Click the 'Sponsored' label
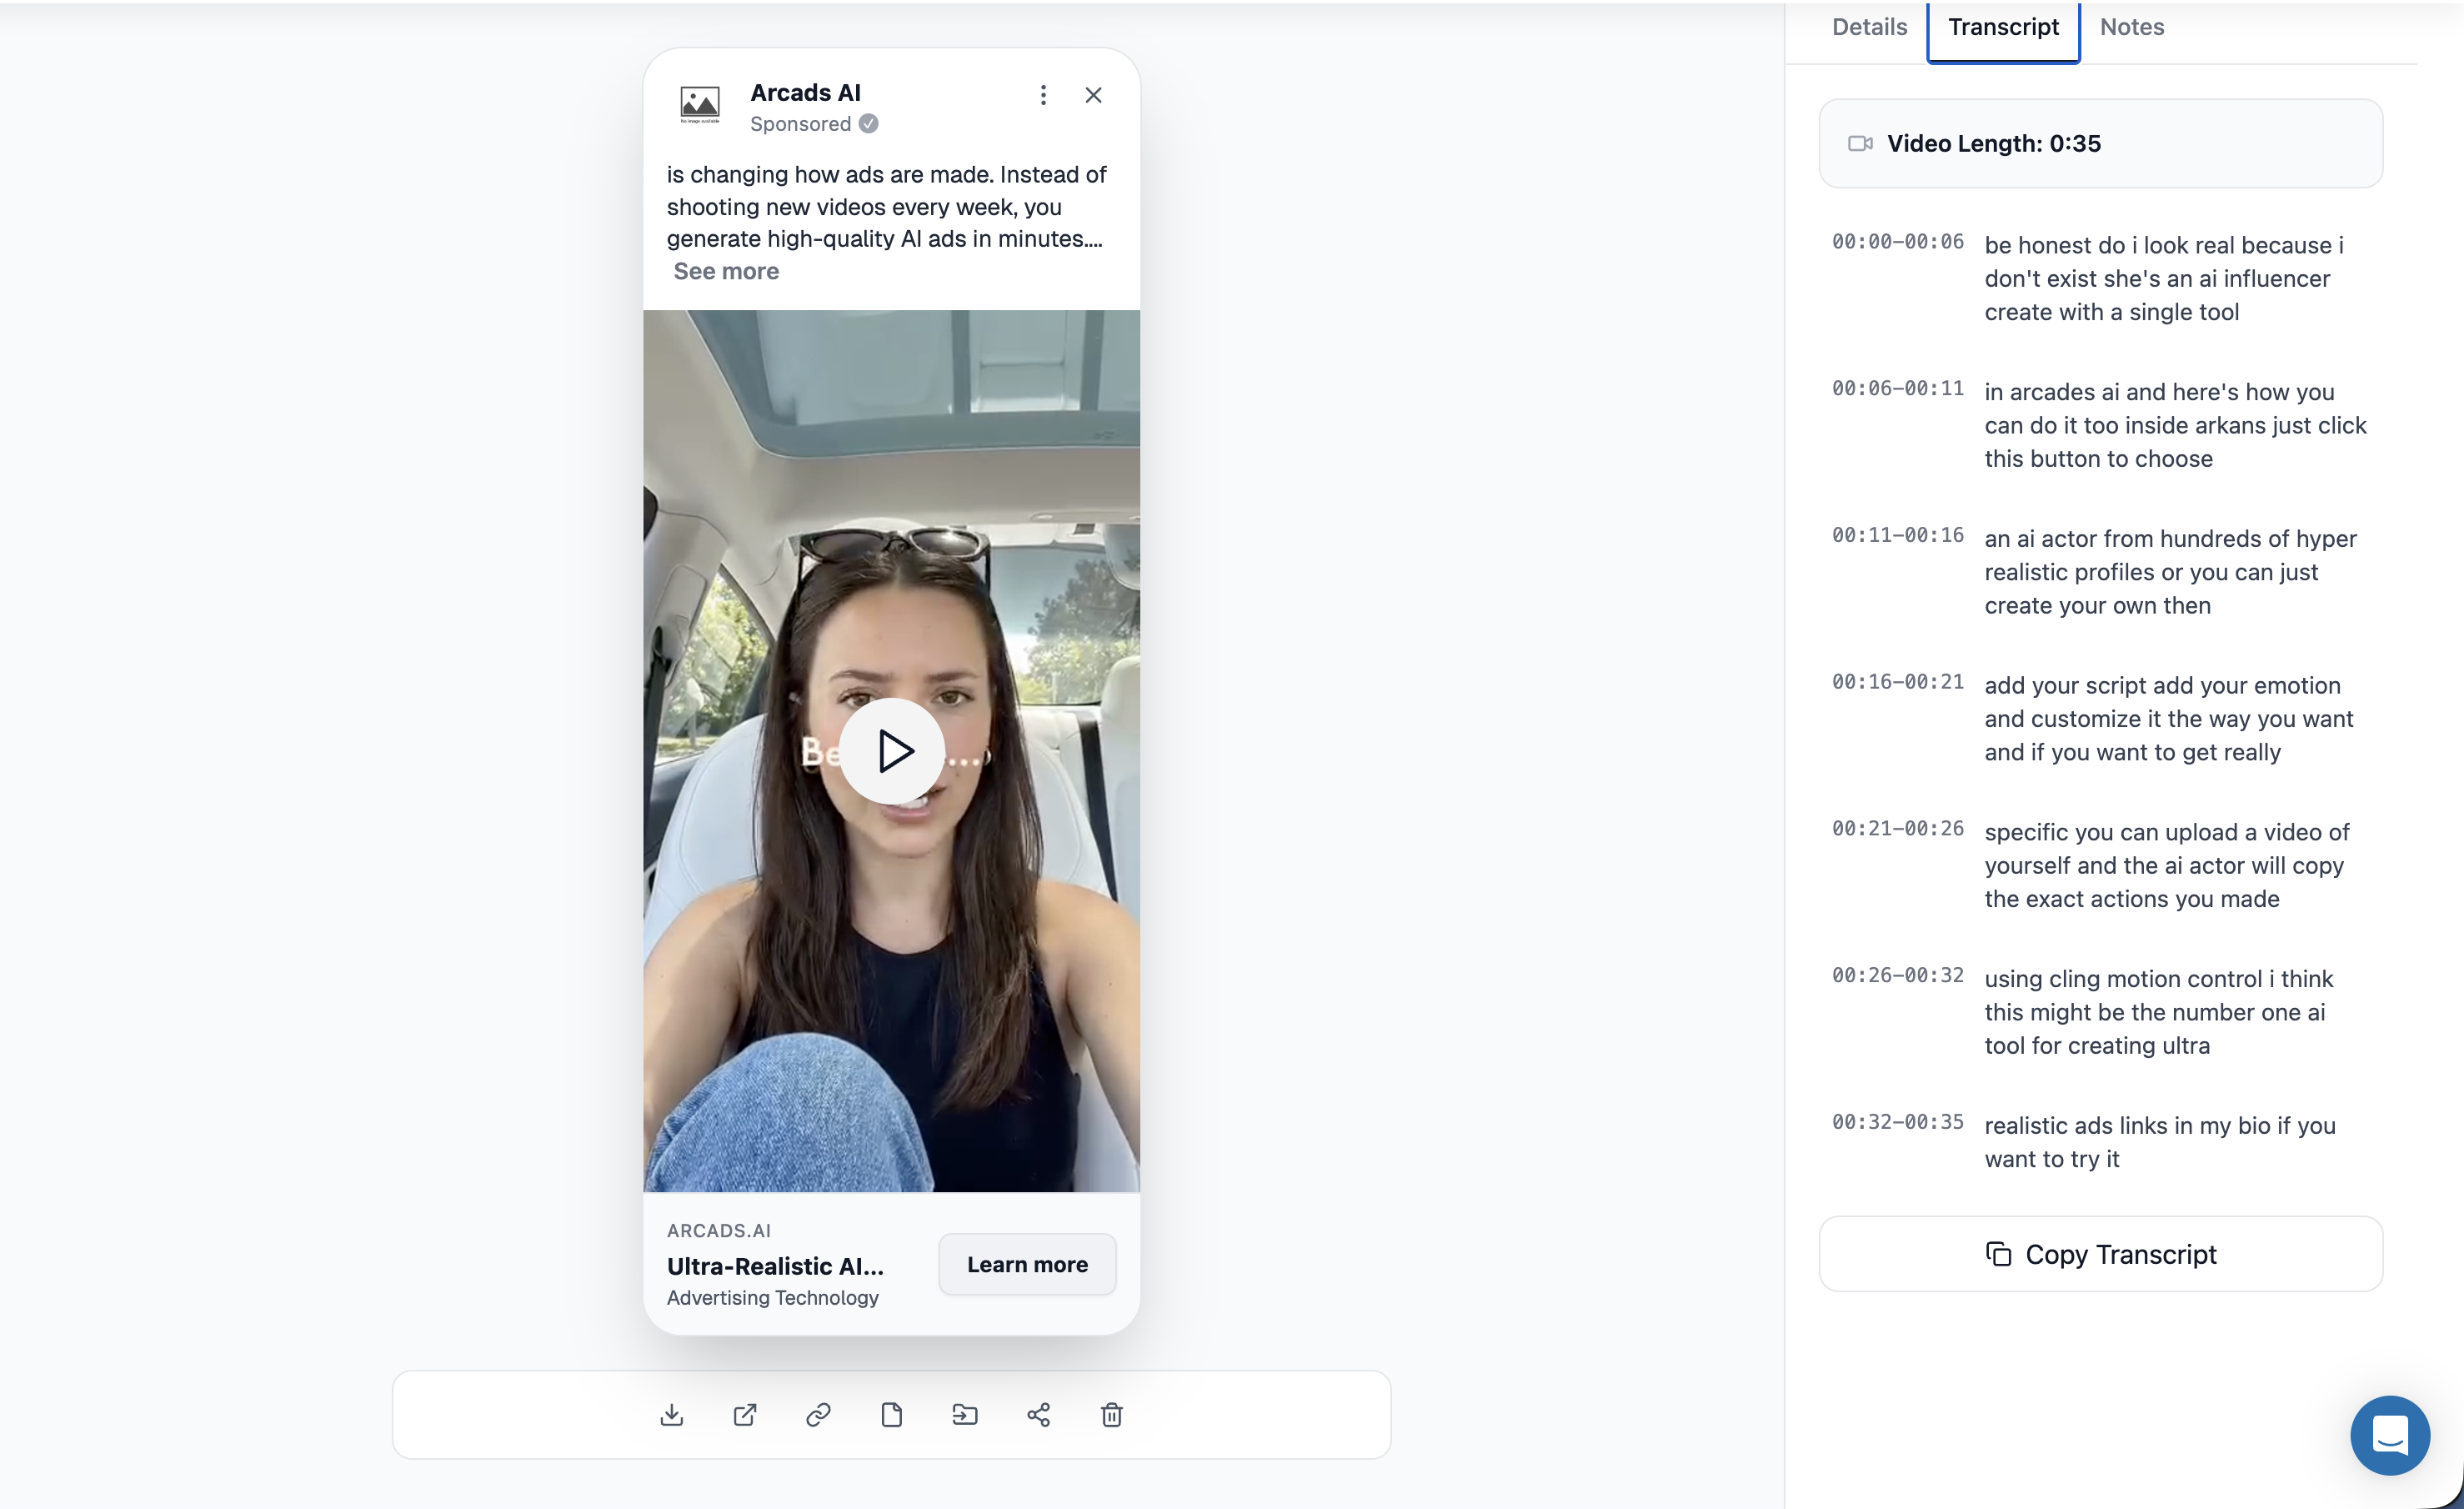The height and width of the screenshot is (1509, 2464). 800,124
